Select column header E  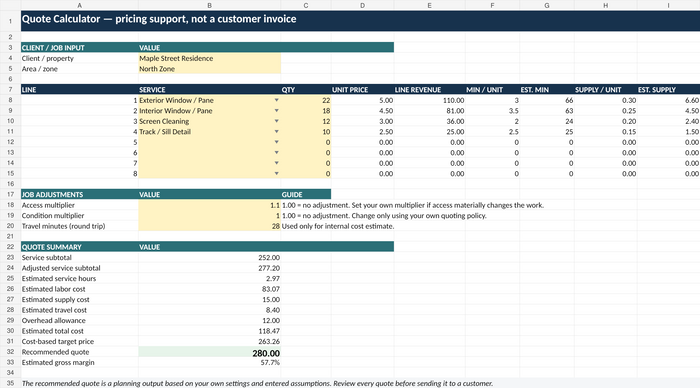(x=429, y=5)
